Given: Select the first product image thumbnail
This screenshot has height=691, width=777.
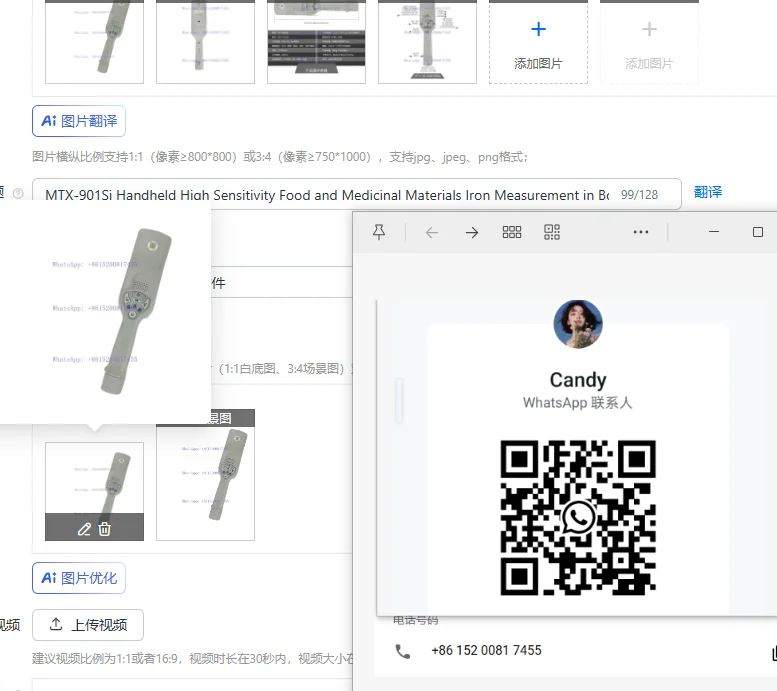Looking at the screenshot, I should click(94, 42).
